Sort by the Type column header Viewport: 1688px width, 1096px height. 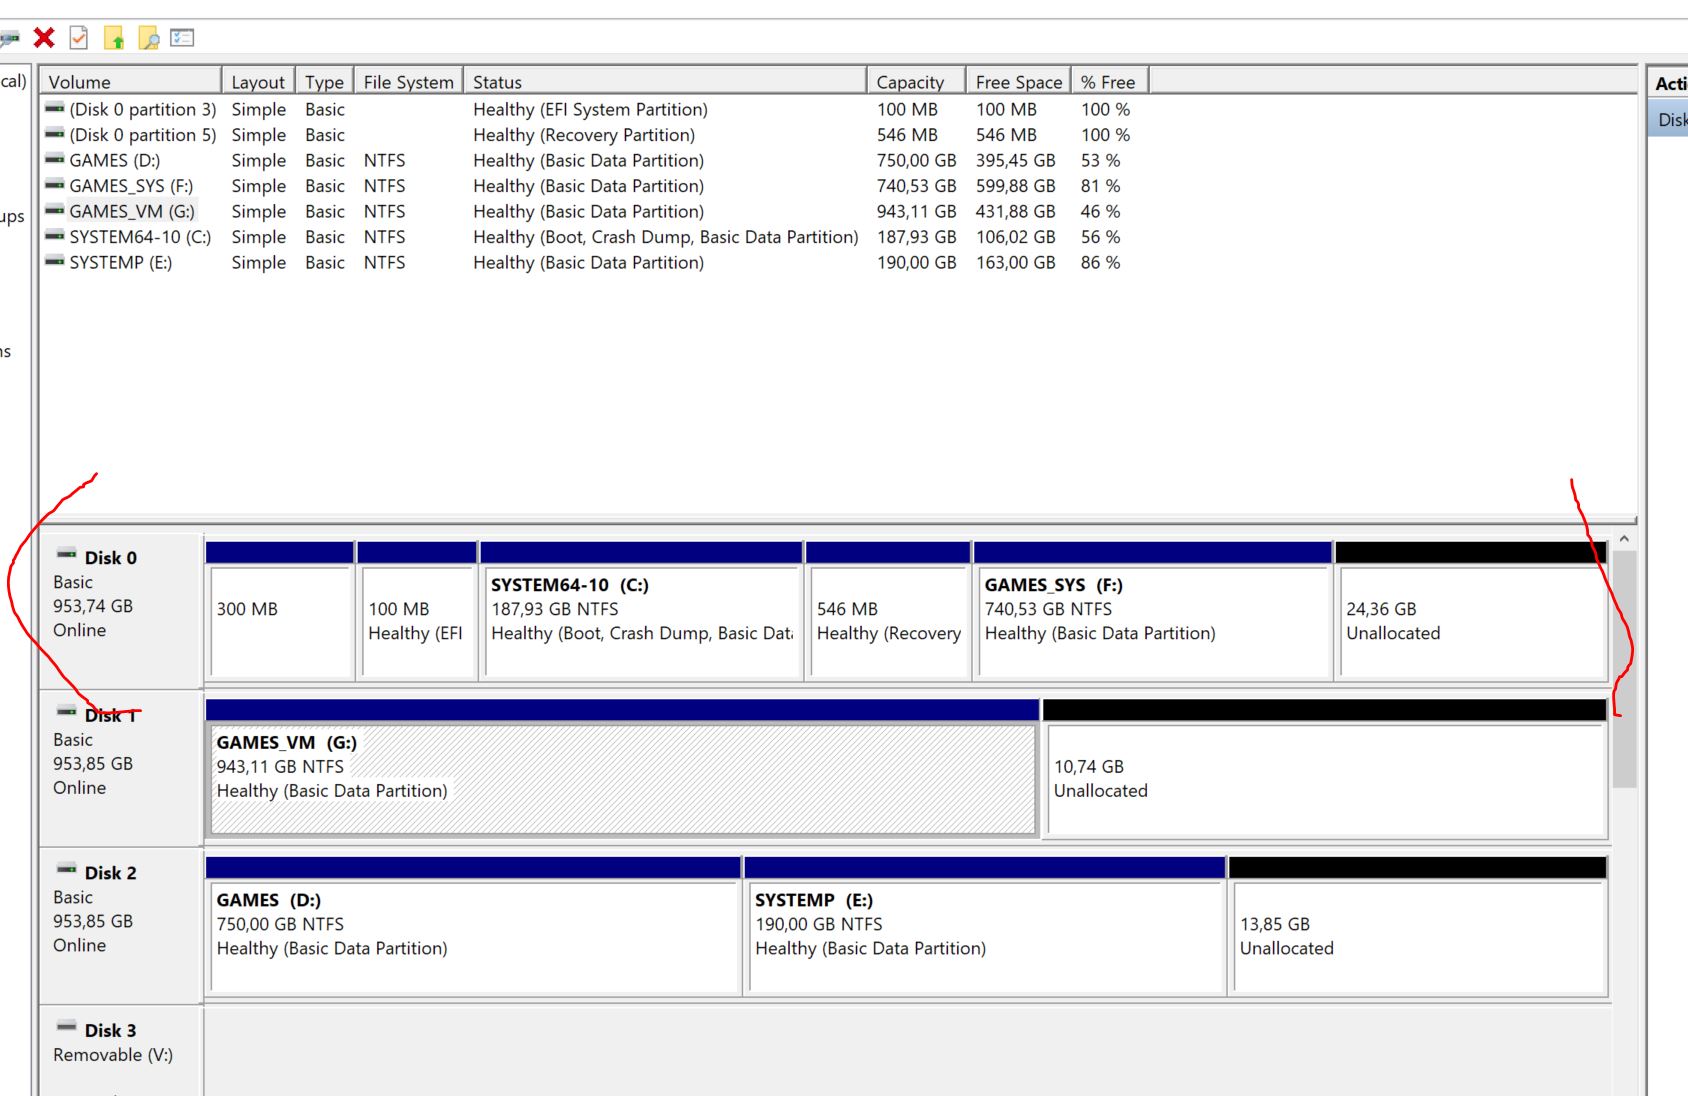[x=325, y=82]
